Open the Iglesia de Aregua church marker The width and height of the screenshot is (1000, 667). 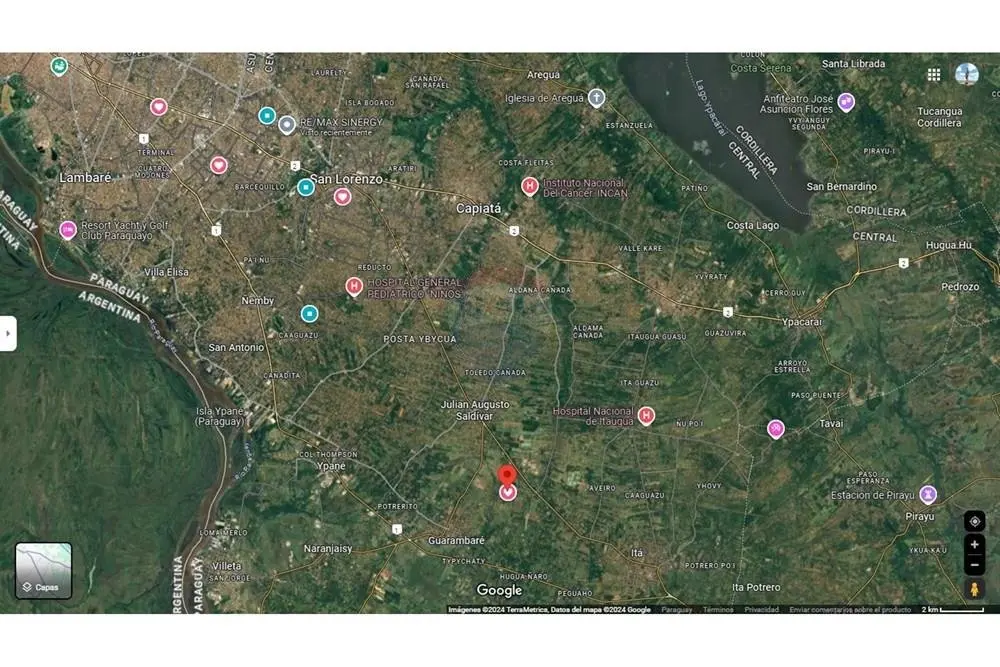click(596, 98)
